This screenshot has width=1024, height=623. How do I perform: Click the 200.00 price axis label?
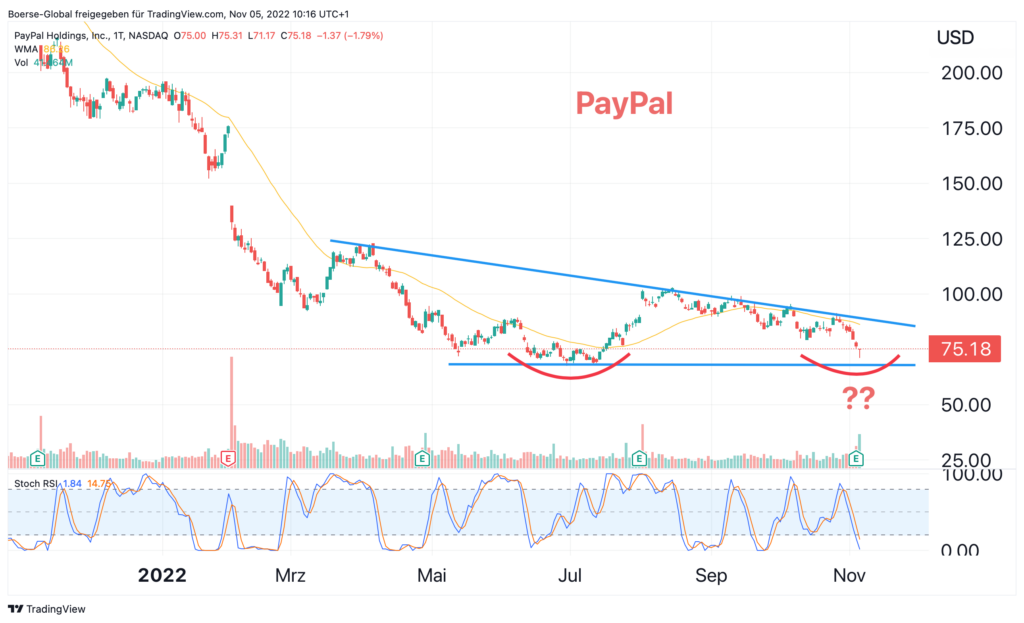coord(971,73)
